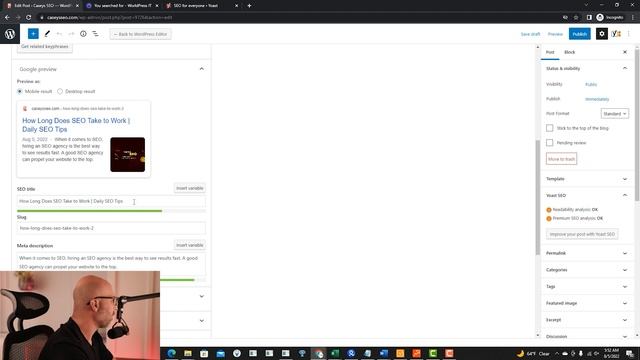
Task: Select the pencil Tools icon
Action: (47, 34)
